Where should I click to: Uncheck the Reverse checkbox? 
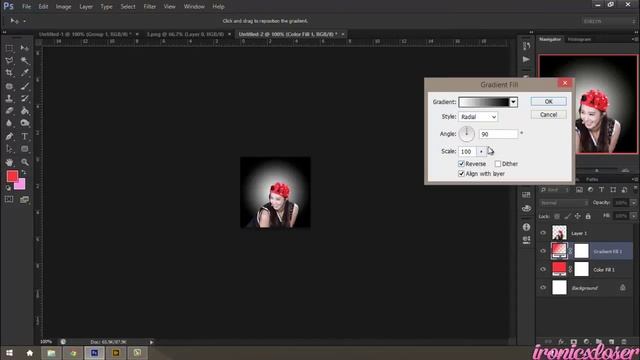pos(461,164)
